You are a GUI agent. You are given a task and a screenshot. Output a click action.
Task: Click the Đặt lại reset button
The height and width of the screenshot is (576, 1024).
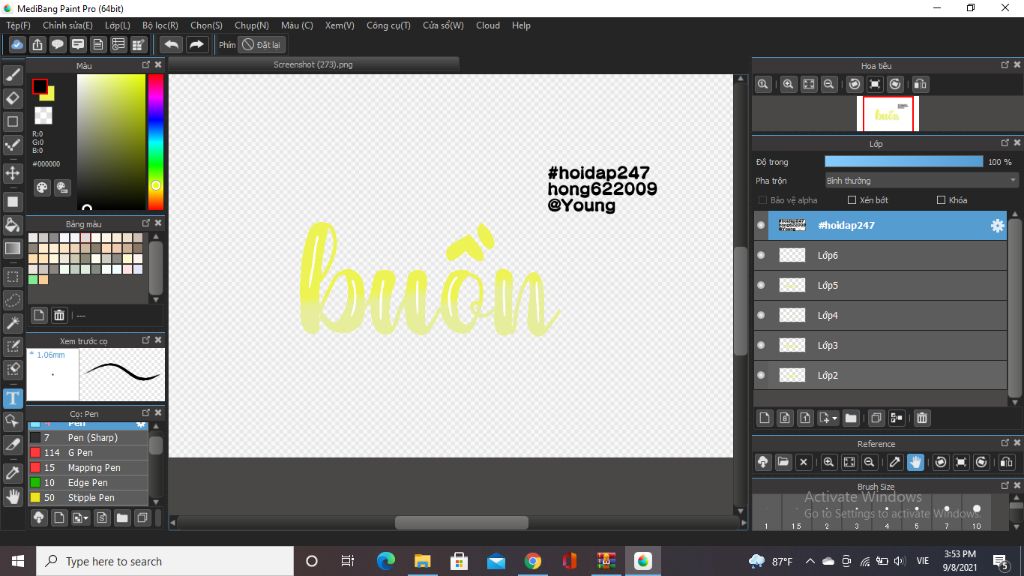click(x=261, y=44)
